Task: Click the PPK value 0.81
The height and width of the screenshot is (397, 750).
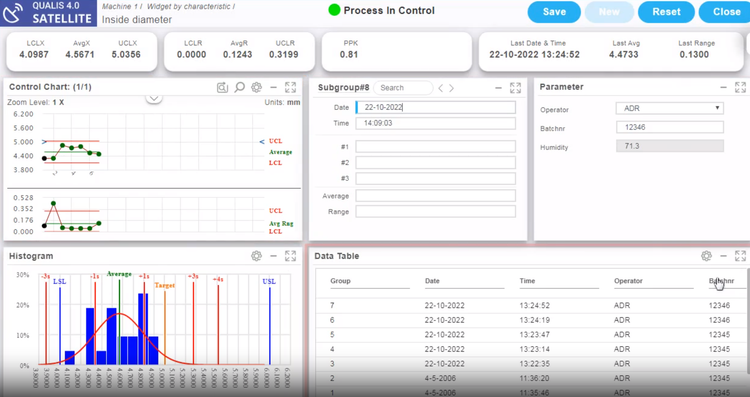Action: [x=349, y=55]
